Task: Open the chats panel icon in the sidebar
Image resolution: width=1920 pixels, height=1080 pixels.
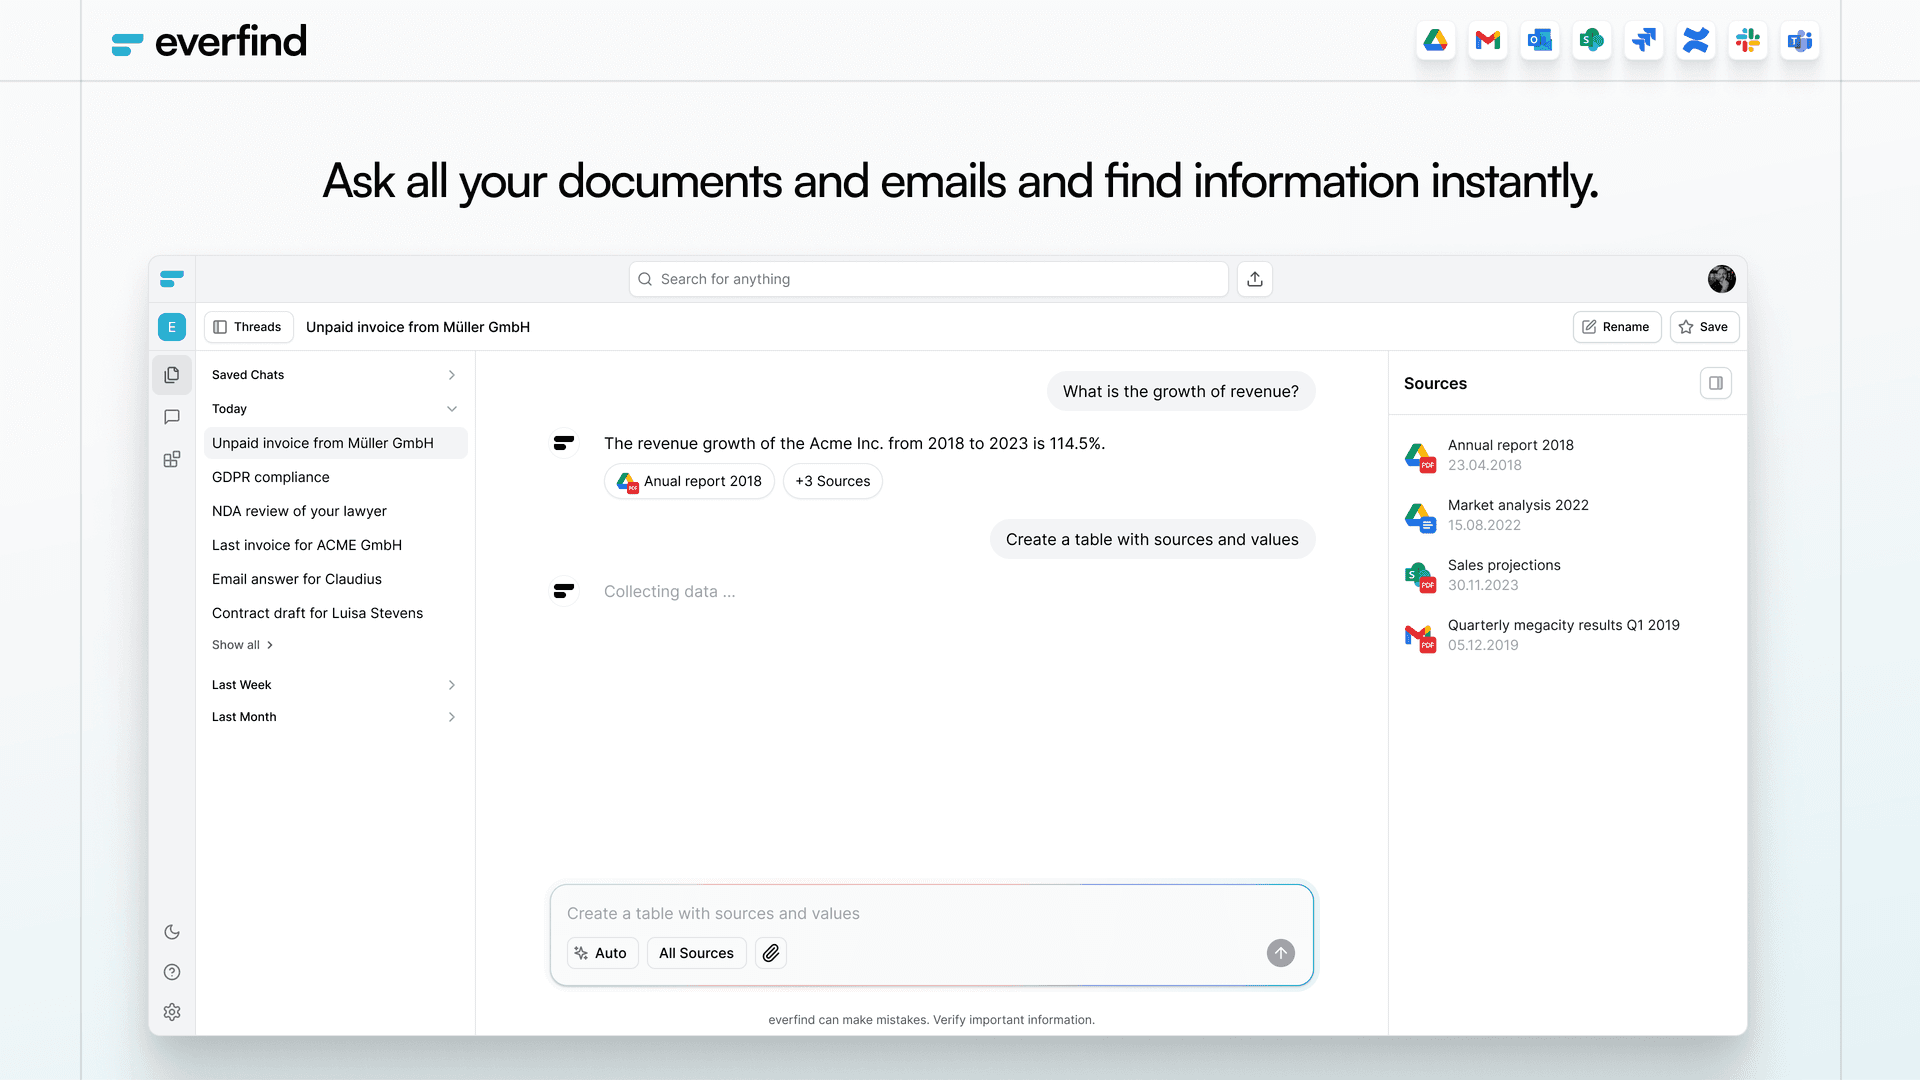Action: 171,417
